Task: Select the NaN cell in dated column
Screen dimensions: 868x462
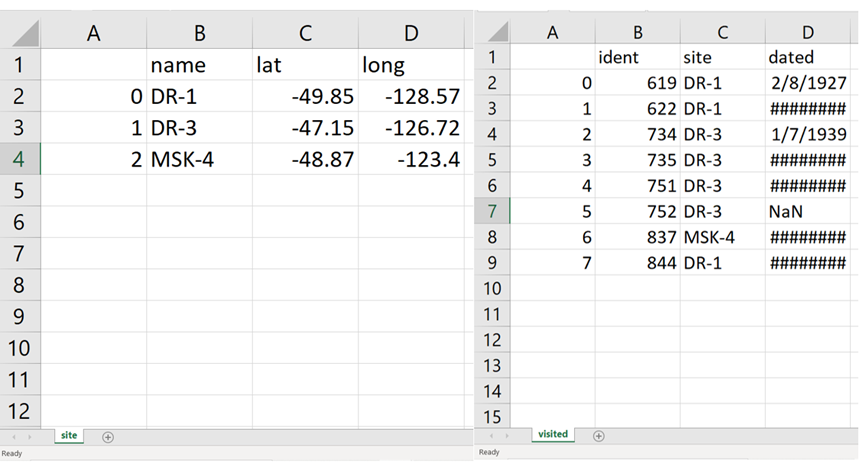Action: point(808,211)
